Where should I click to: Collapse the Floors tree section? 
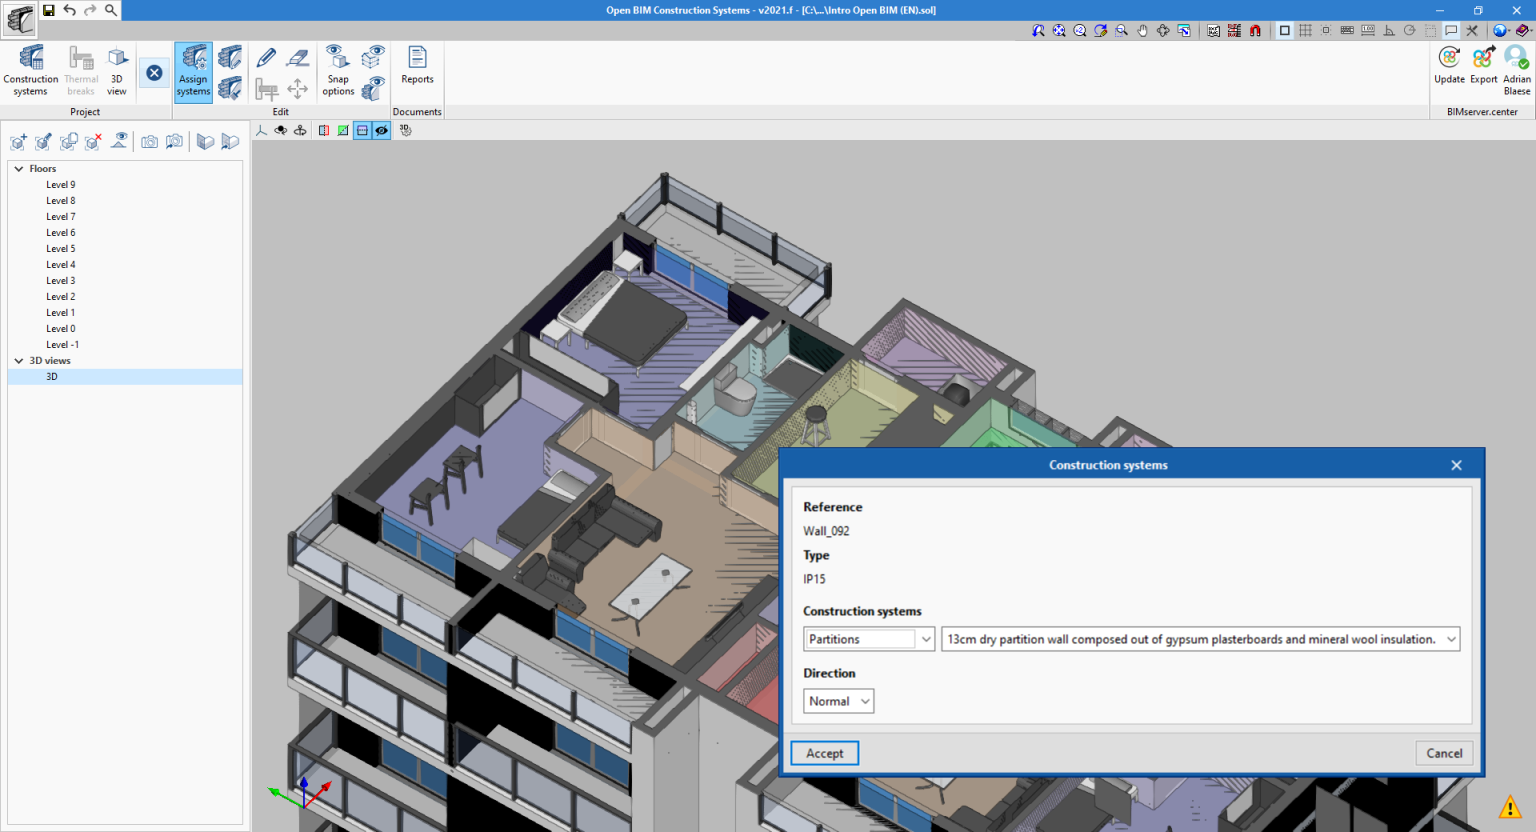pos(18,168)
